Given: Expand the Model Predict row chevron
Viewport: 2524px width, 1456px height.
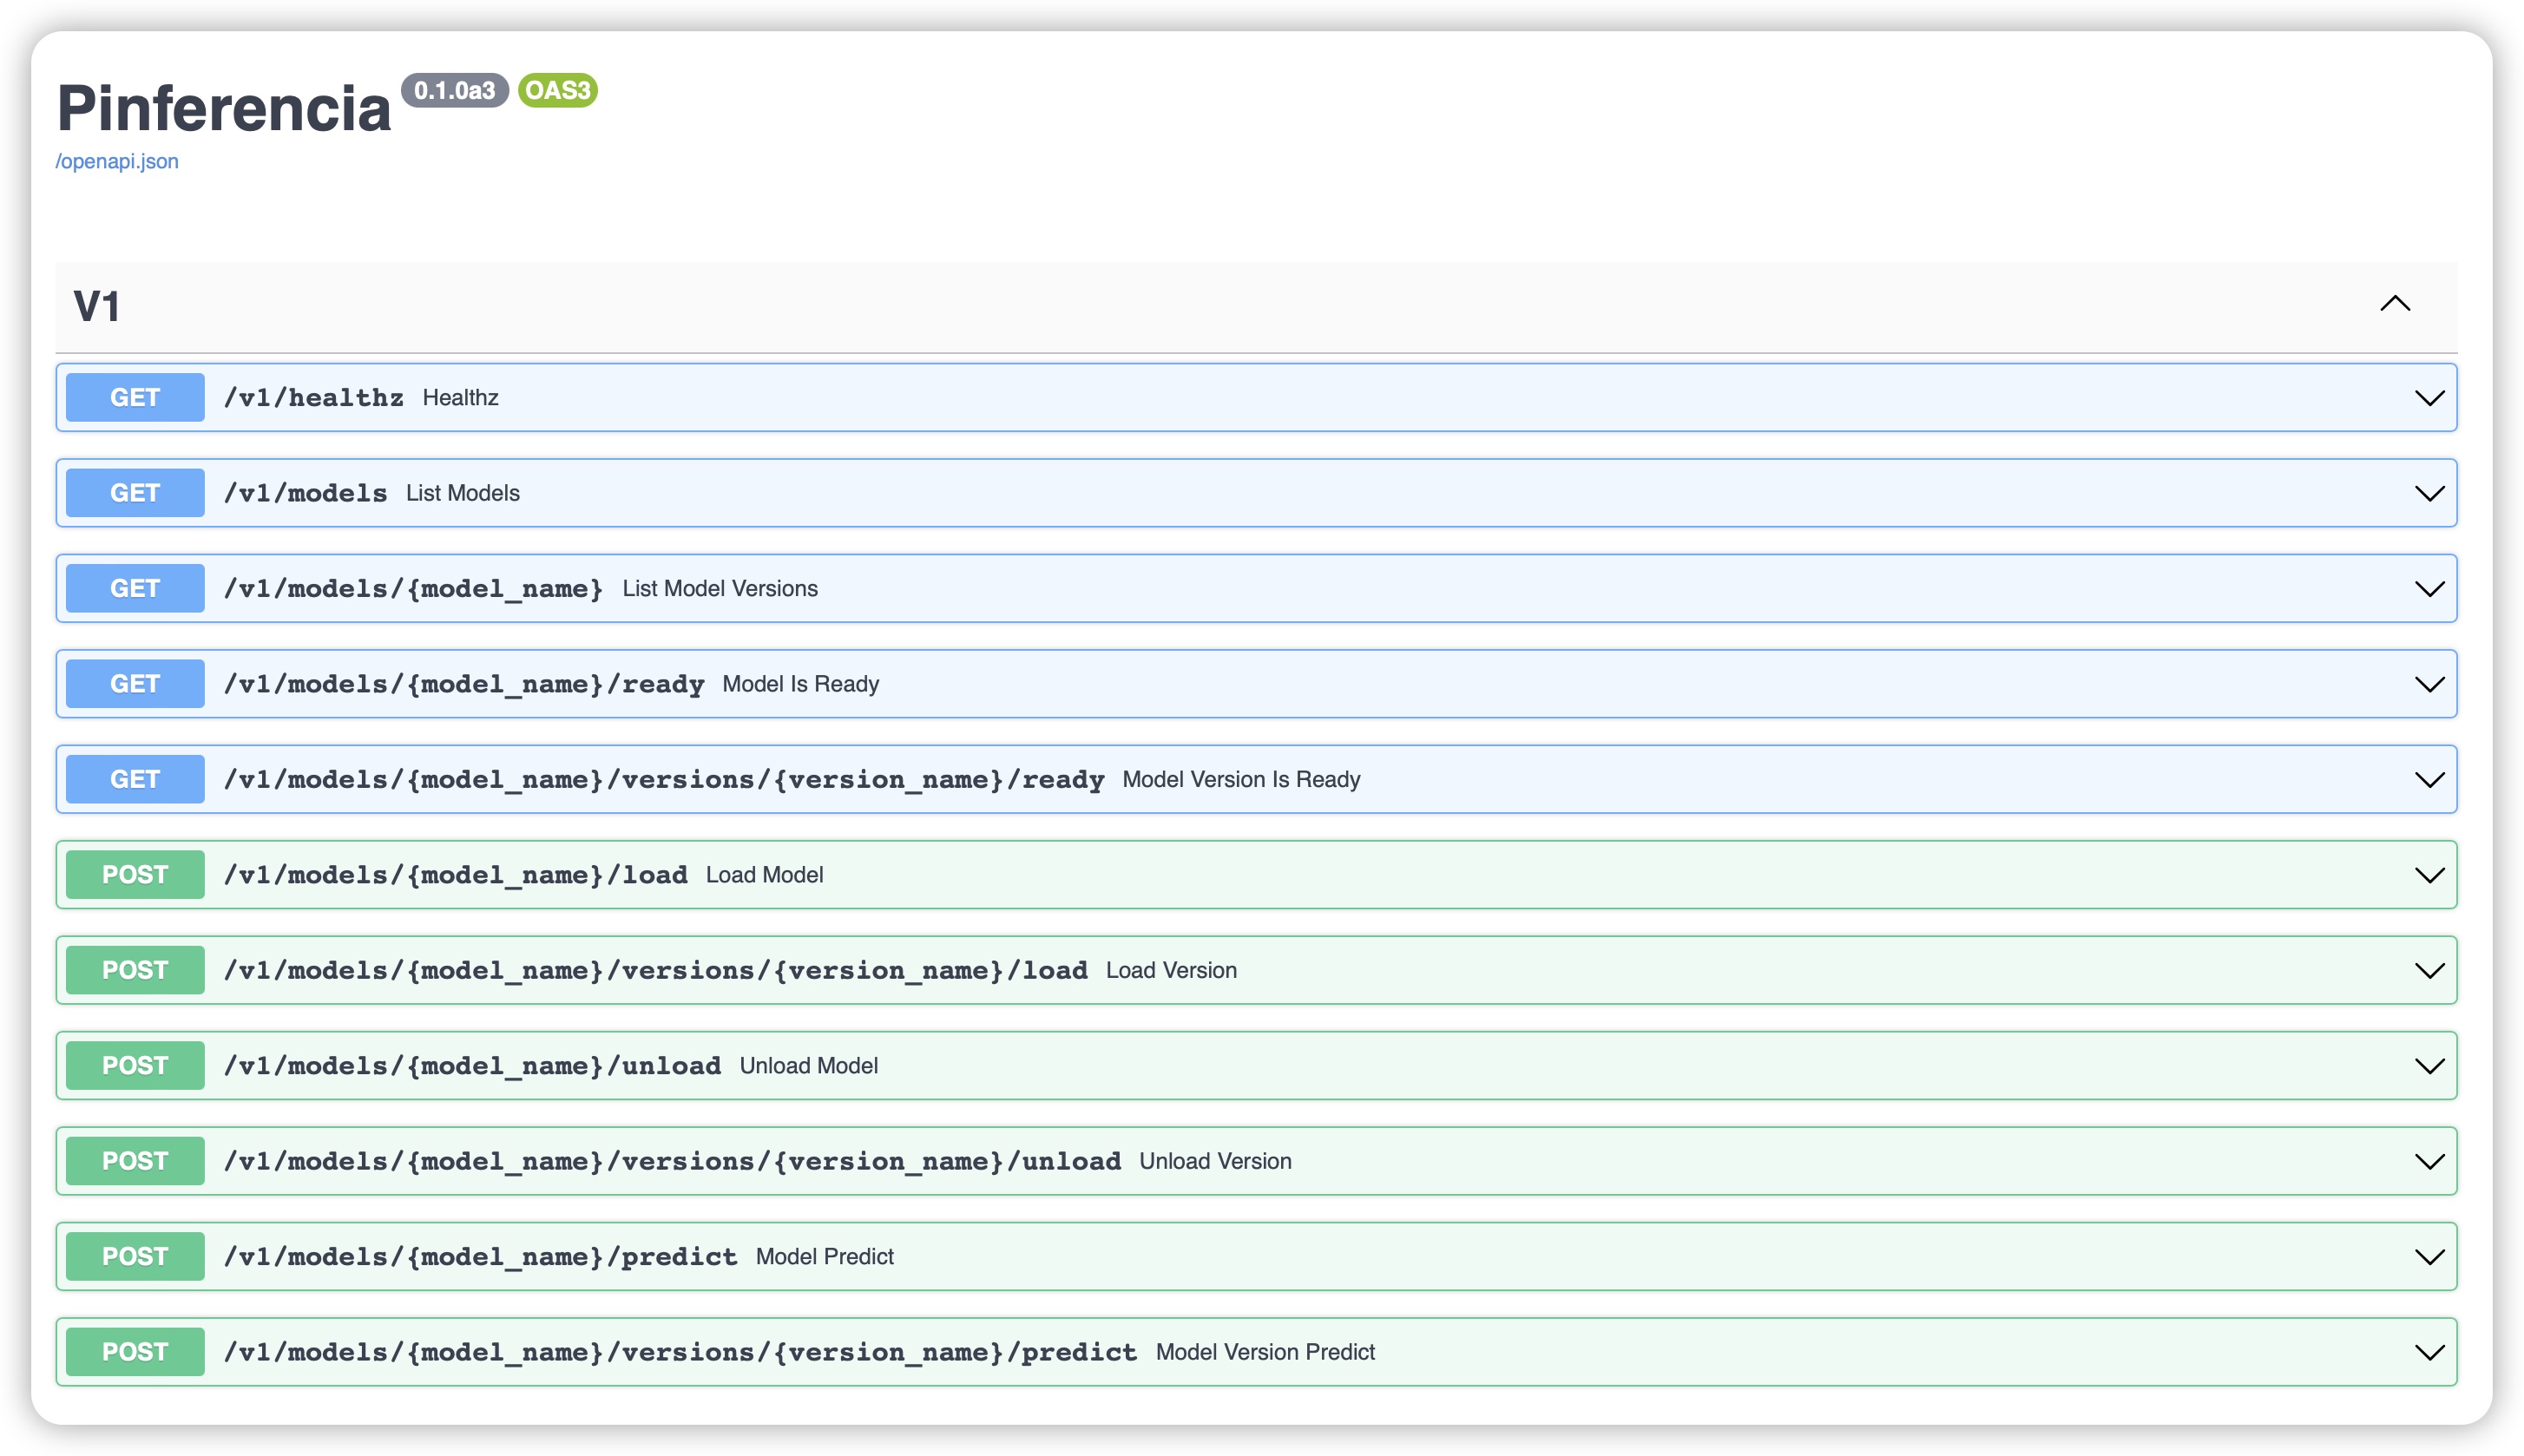Looking at the screenshot, I should [2429, 1257].
